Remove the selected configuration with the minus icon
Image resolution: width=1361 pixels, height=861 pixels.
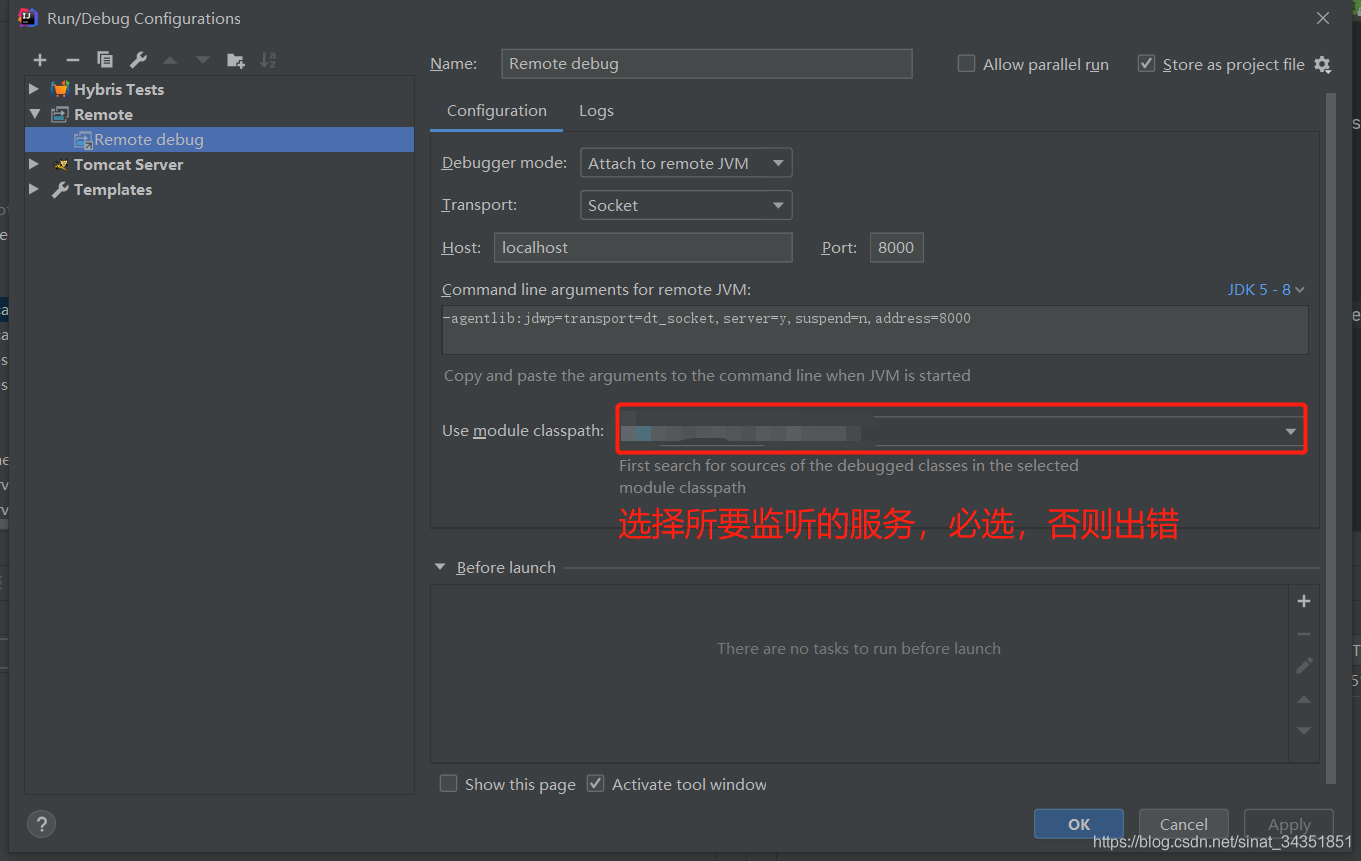click(72, 60)
